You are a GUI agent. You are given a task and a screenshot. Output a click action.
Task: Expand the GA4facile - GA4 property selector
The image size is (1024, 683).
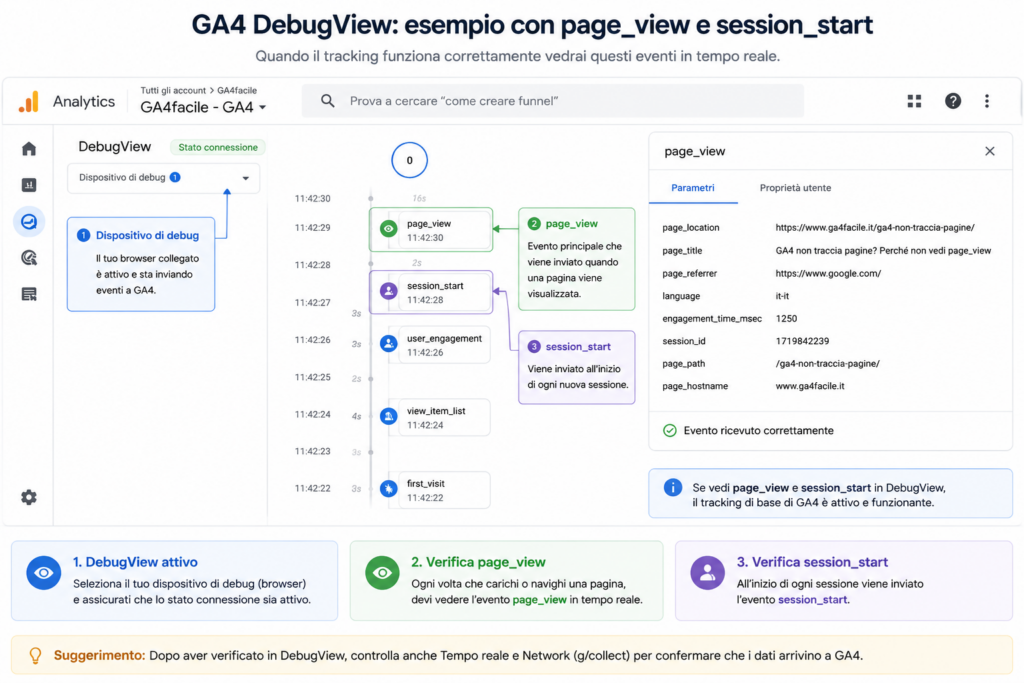203,107
